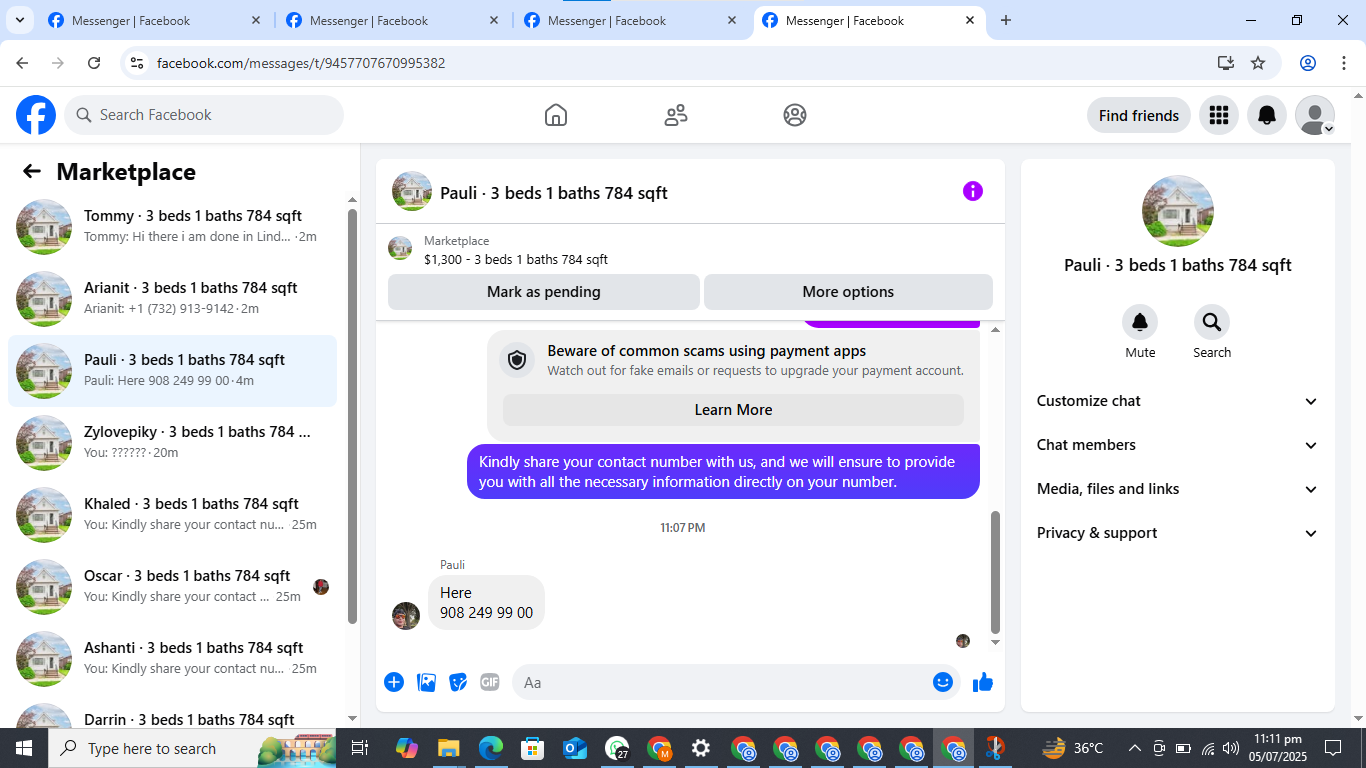Expand Privacy & support section

[x=1178, y=533]
